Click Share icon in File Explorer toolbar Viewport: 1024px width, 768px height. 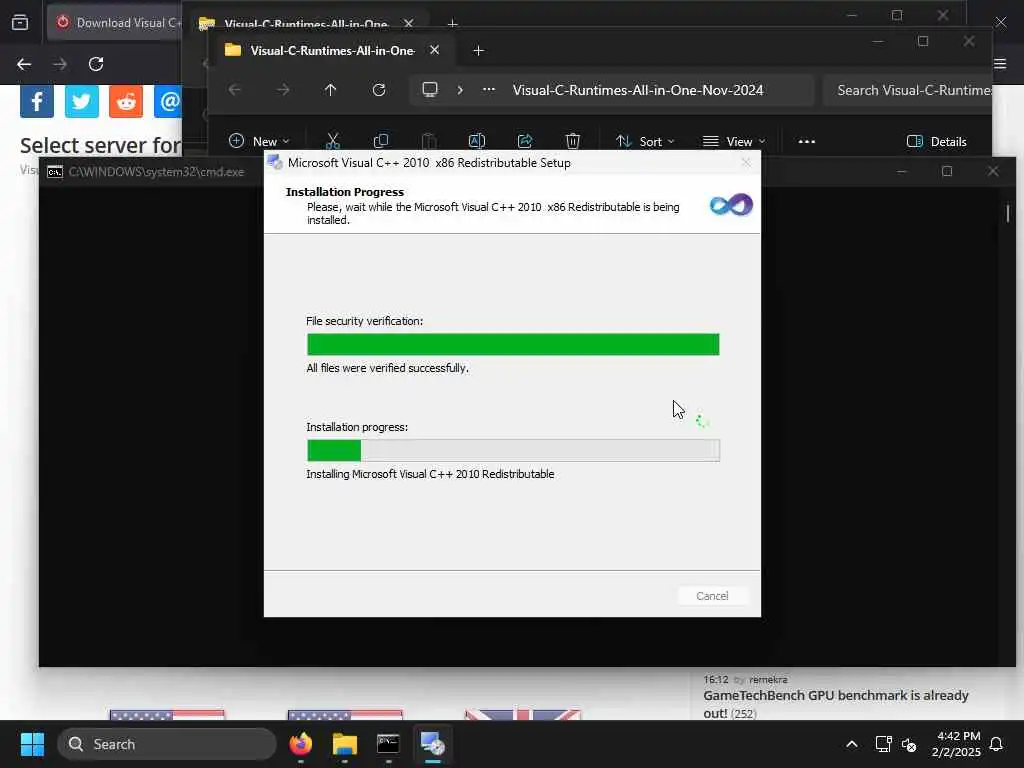point(525,141)
